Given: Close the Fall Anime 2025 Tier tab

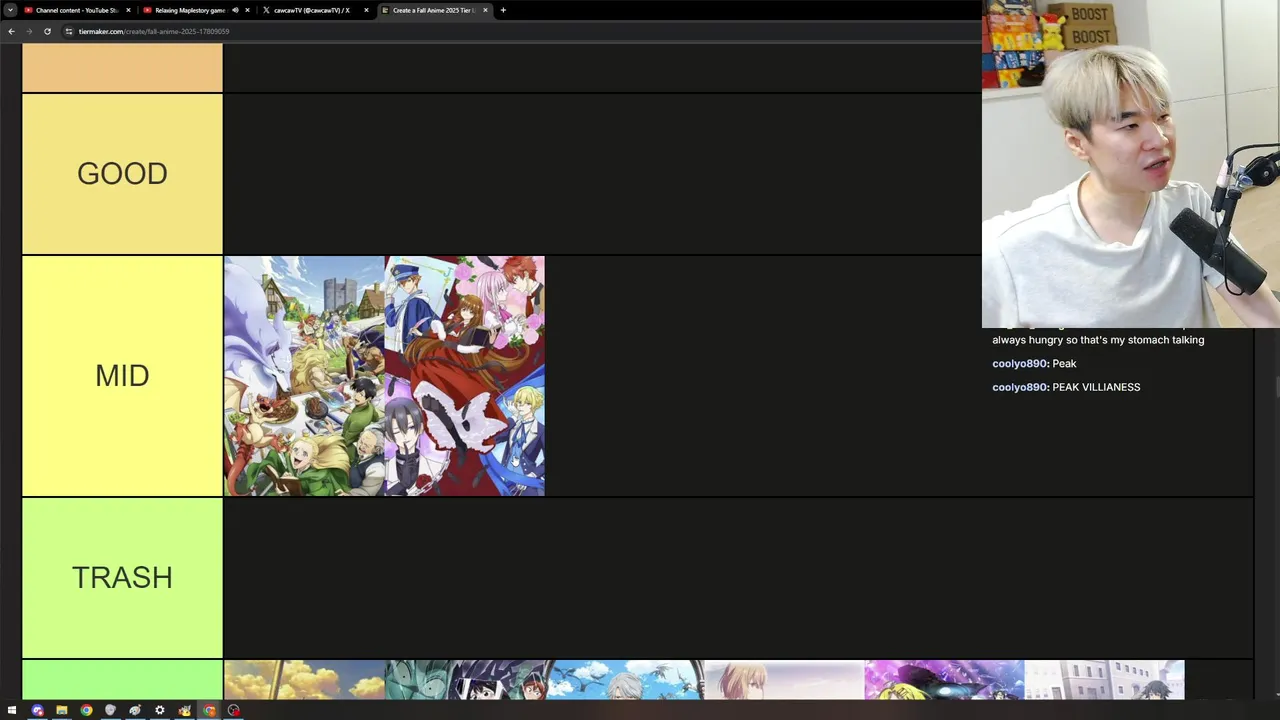Looking at the screenshot, I should click(485, 10).
